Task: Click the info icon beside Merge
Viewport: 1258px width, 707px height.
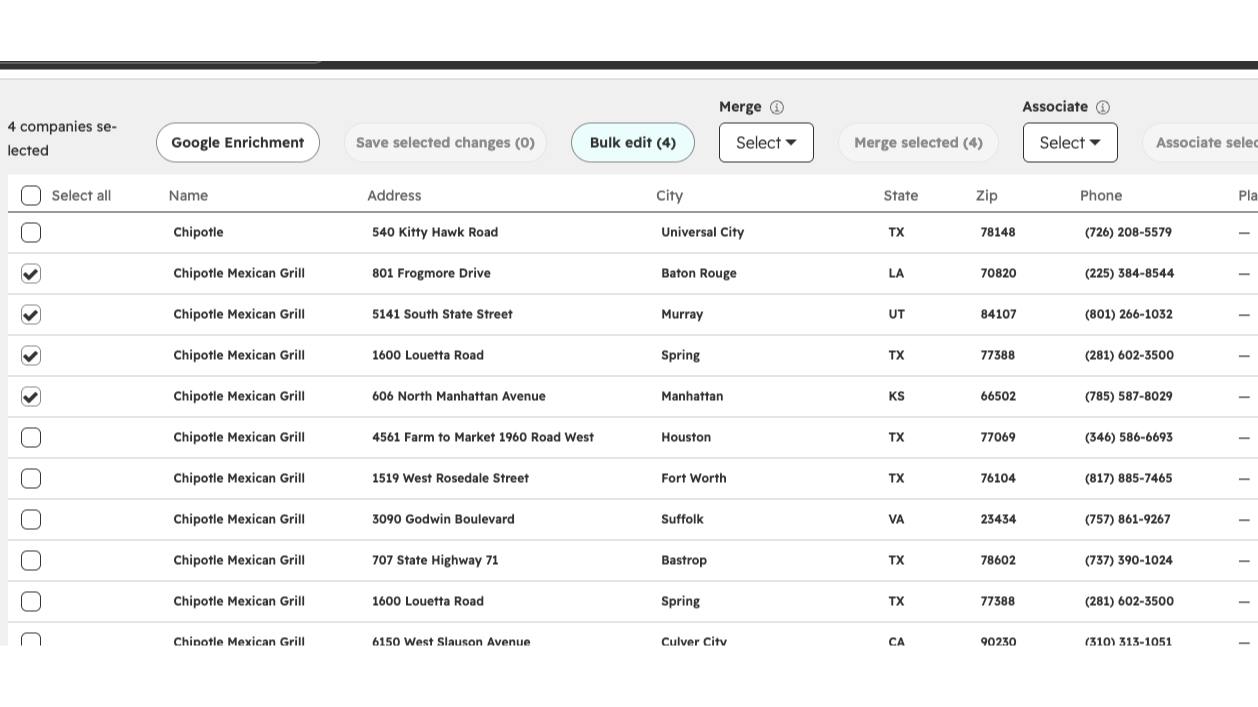Action: (x=777, y=107)
